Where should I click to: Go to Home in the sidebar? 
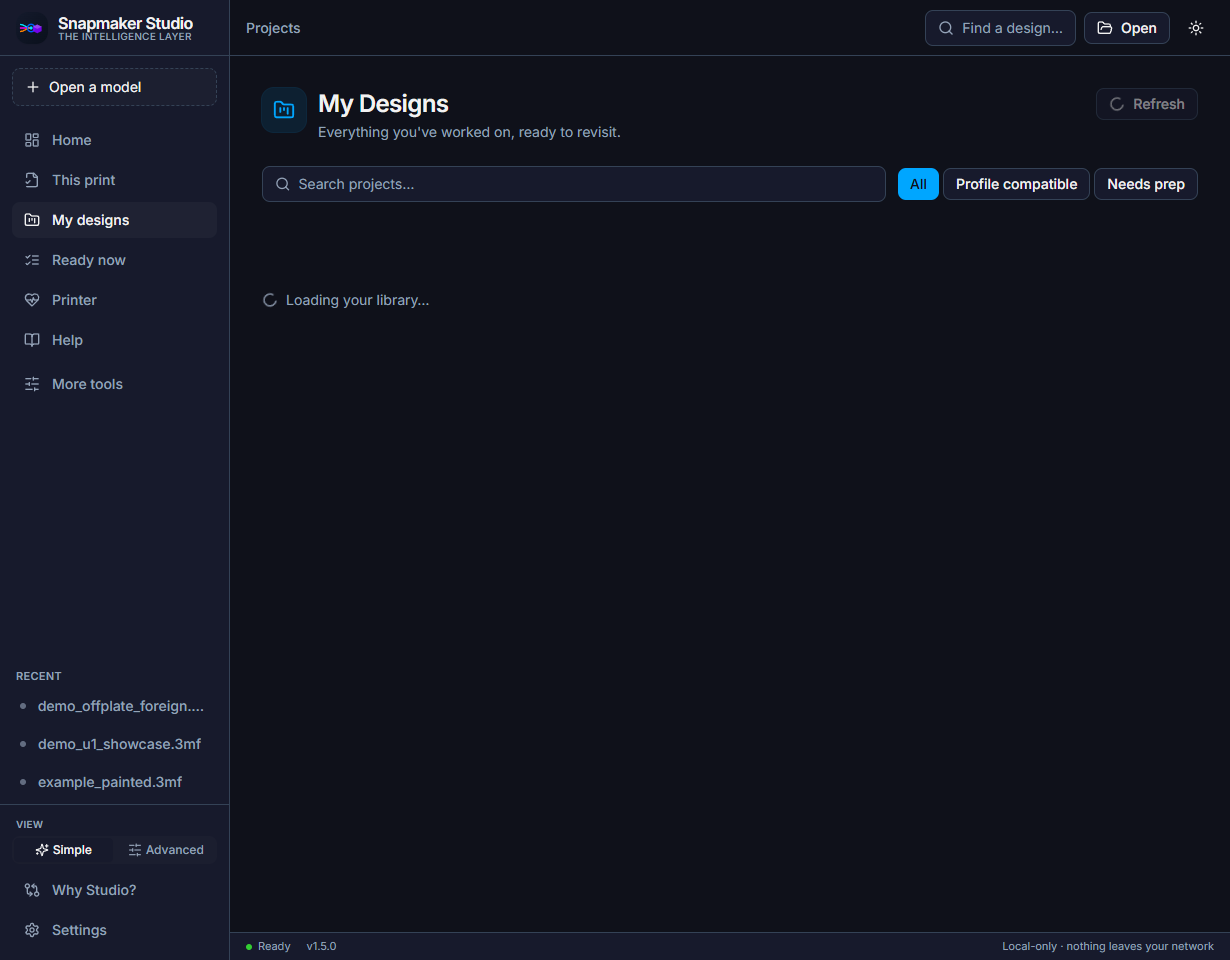click(x=114, y=140)
